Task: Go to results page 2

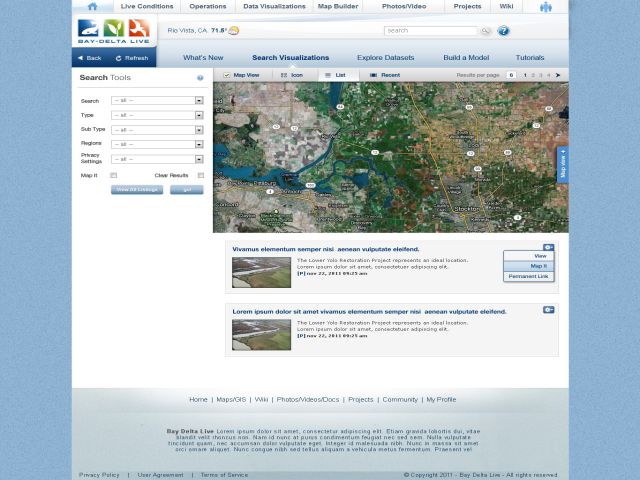Action: coord(533,75)
